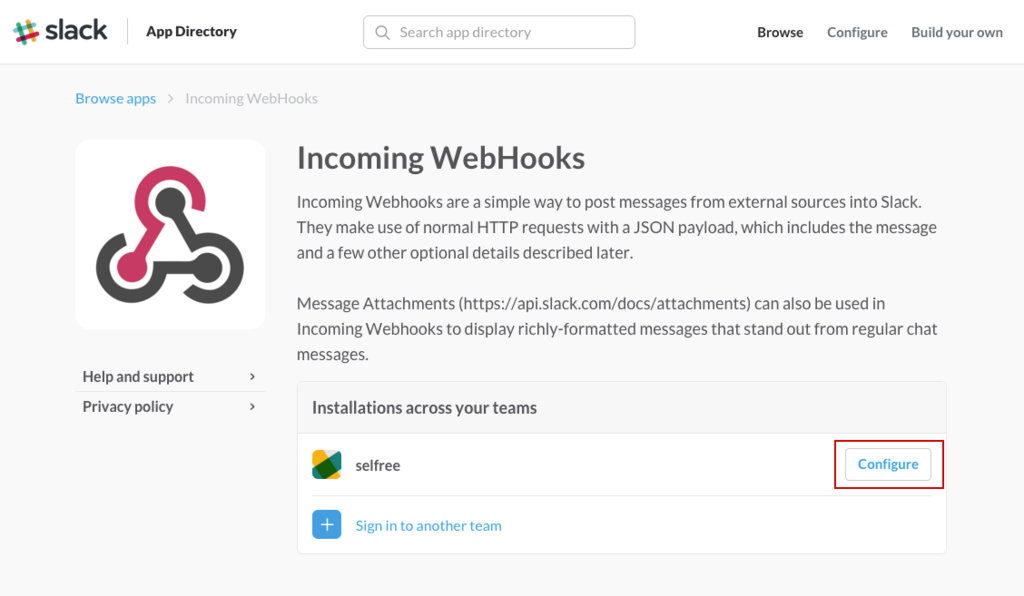Expand the Help and support chevron
1024x596 pixels.
point(252,377)
